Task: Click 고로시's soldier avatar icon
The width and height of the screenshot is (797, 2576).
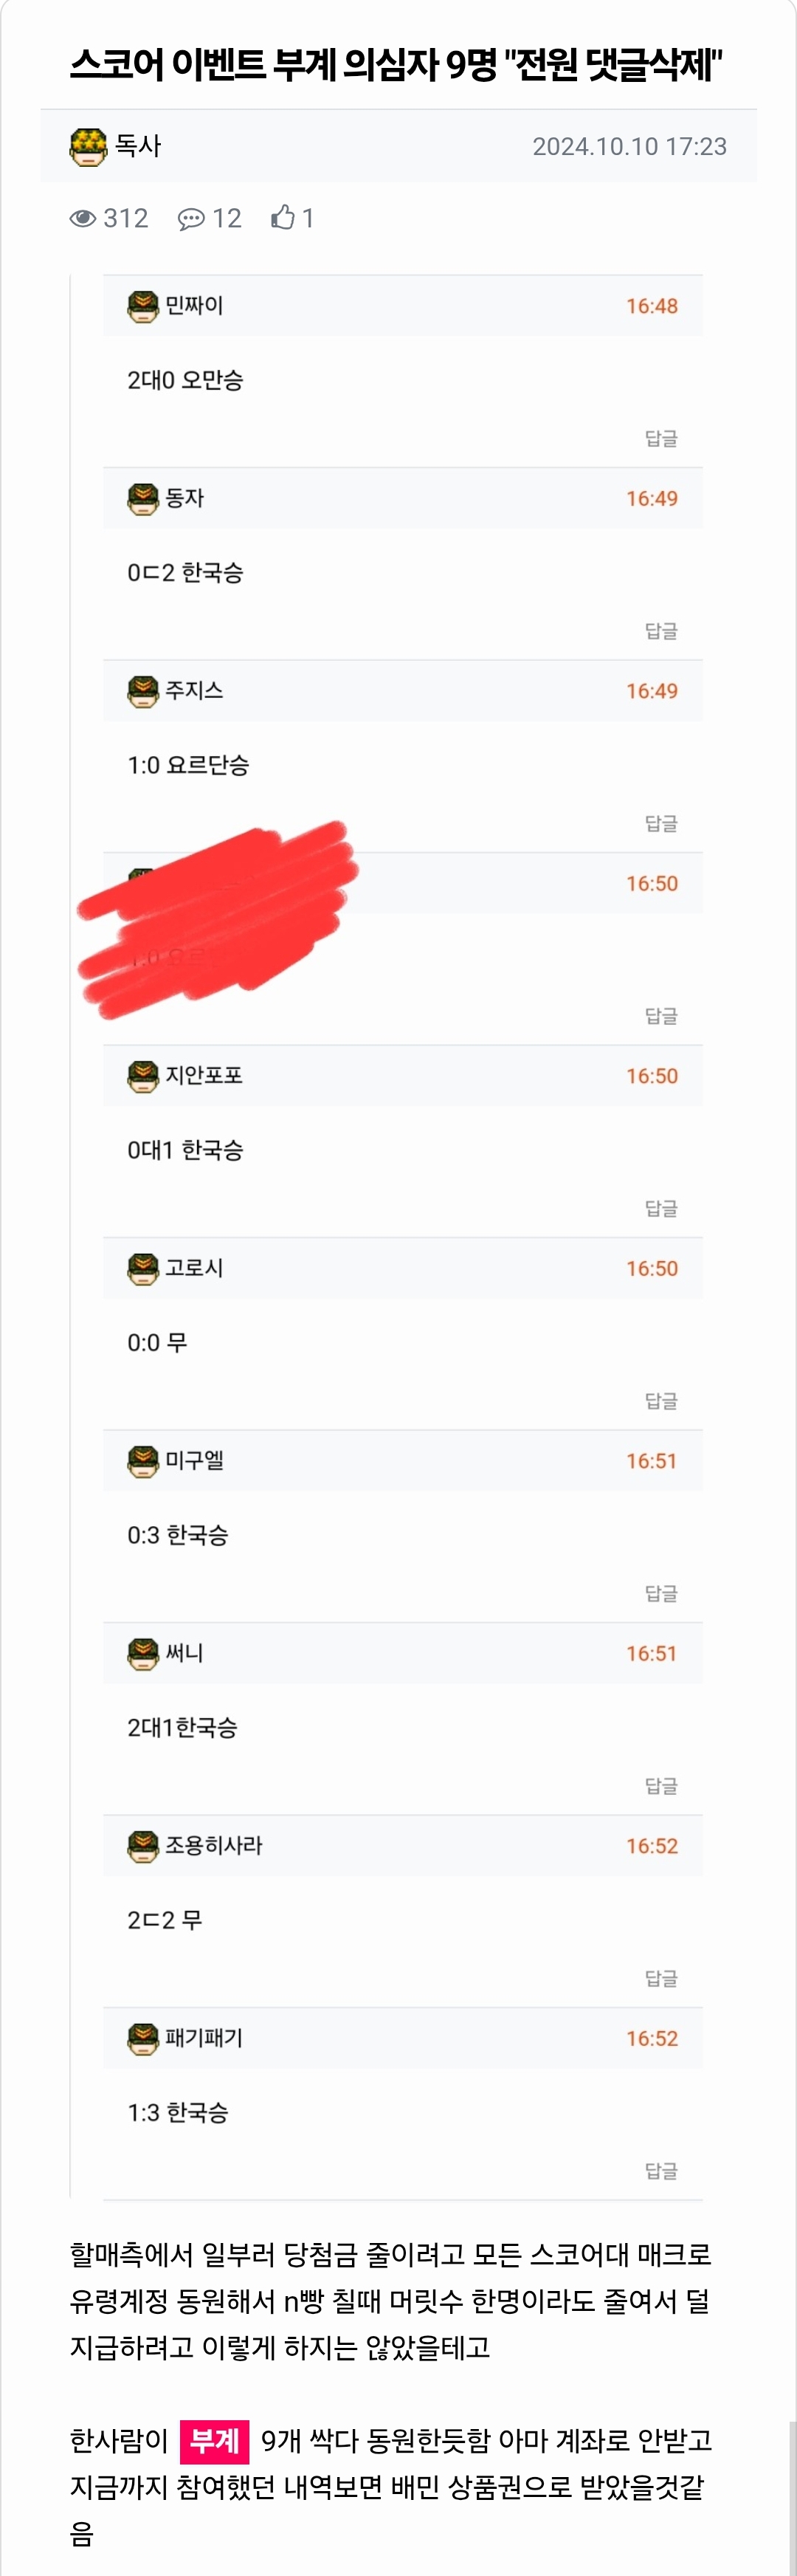Action: pos(143,1268)
